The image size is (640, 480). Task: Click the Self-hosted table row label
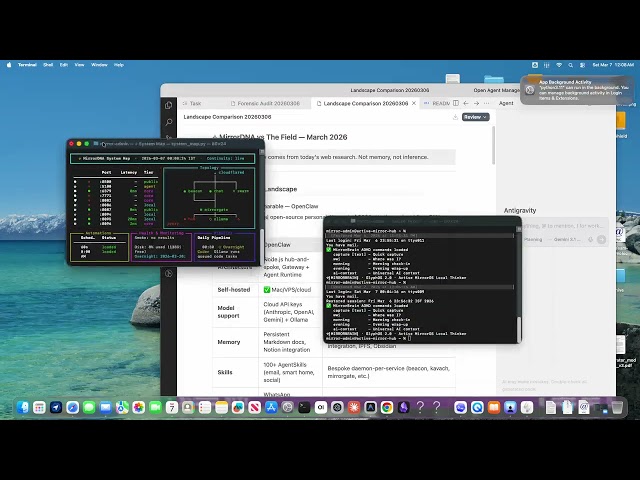click(x=233, y=290)
